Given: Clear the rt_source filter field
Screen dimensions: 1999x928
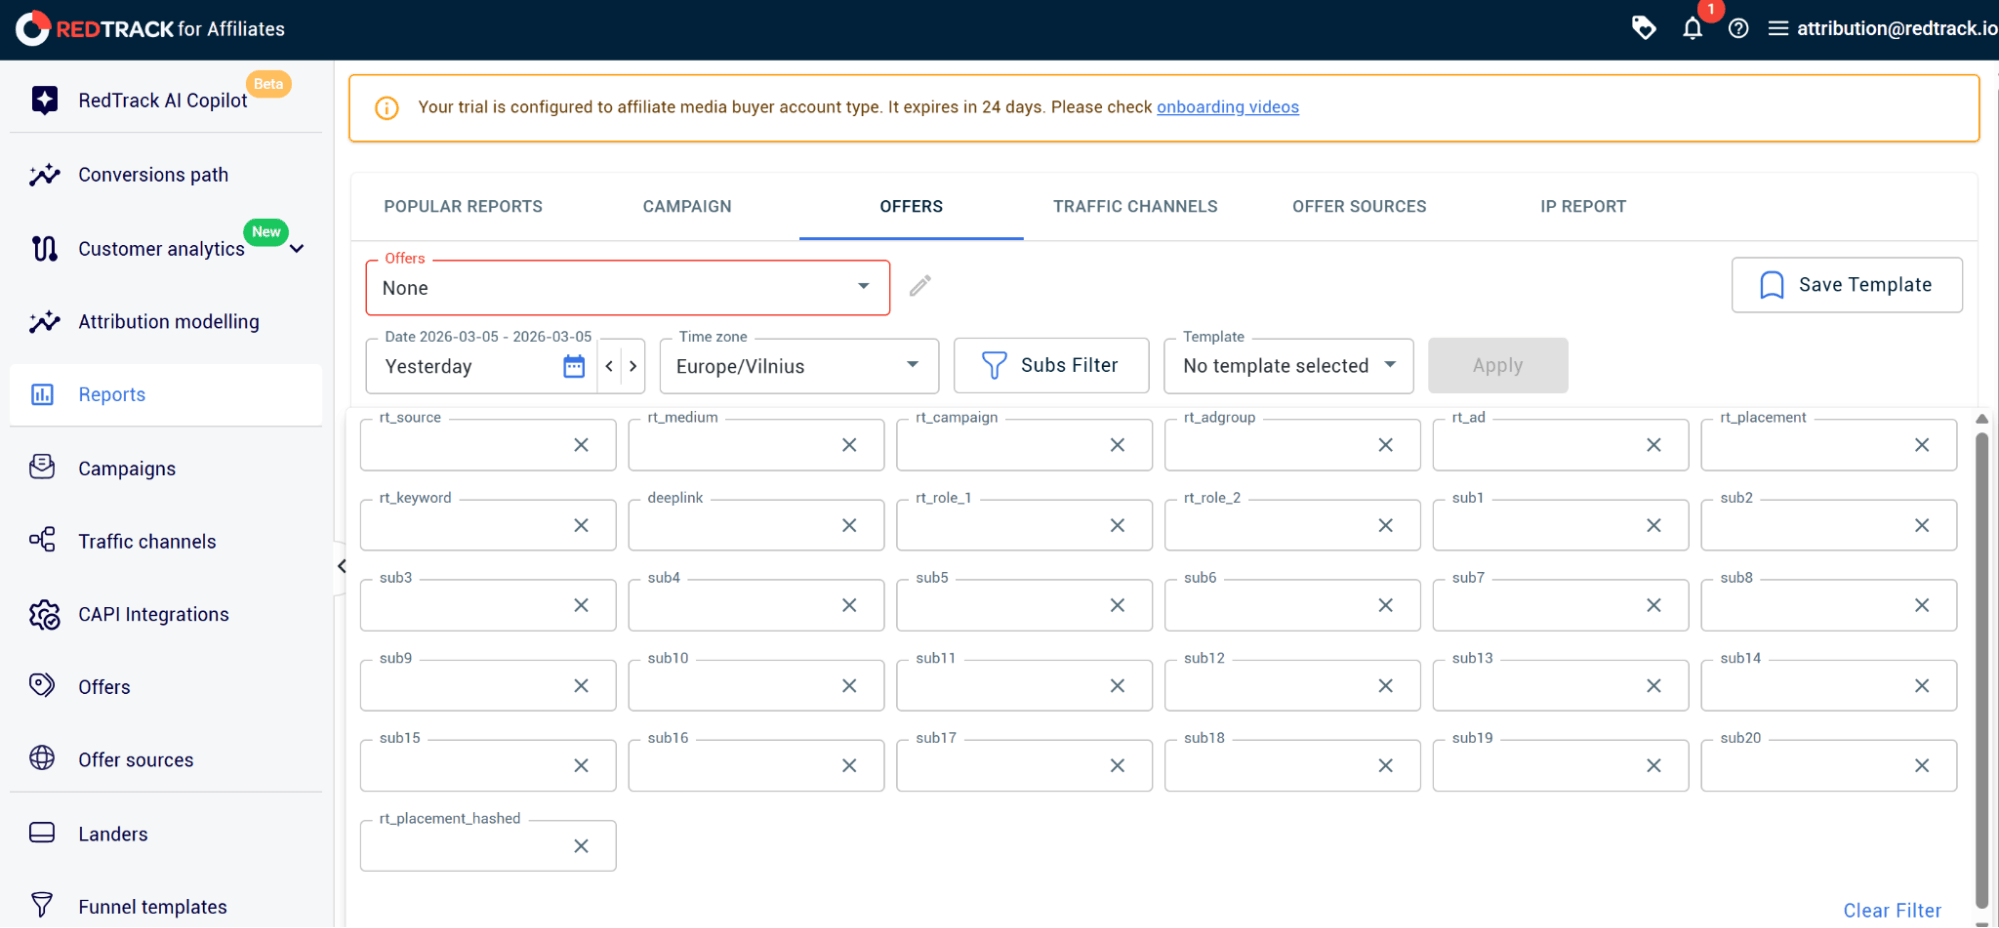Looking at the screenshot, I should tap(581, 445).
